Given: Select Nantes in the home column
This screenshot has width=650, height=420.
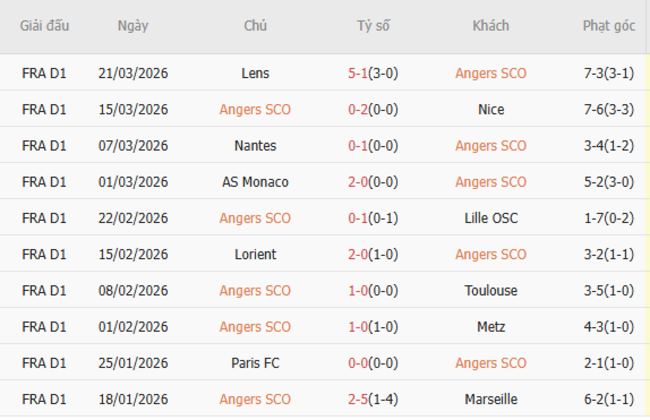Looking at the screenshot, I should [x=255, y=146].
